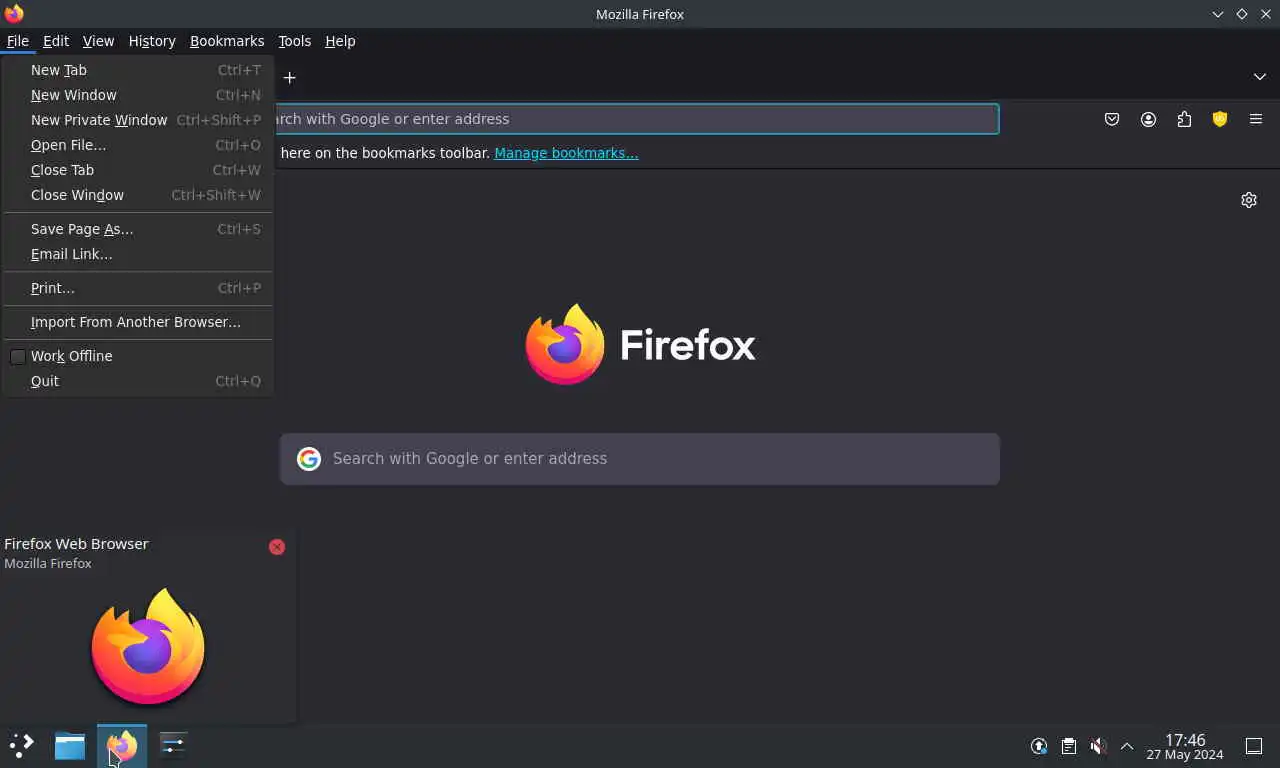The image size is (1280, 768).
Task: Click the muted volume tray icon
Action: (x=1098, y=746)
